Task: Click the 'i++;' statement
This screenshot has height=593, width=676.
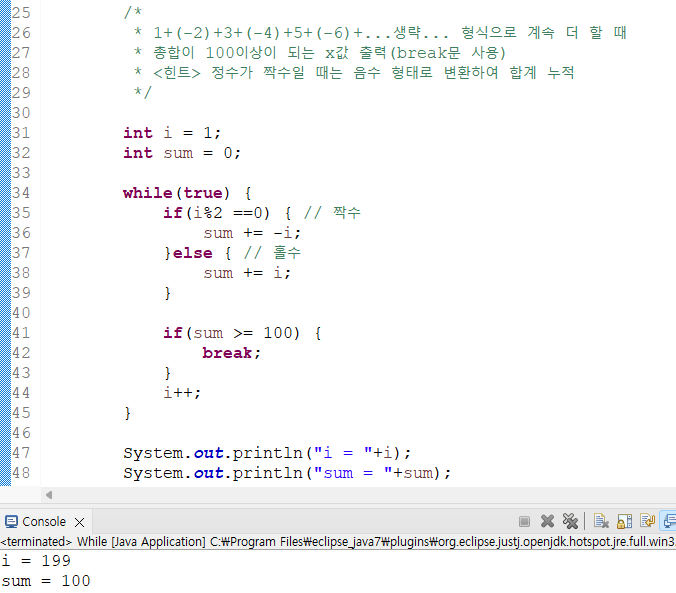Action: tap(182, 393)
